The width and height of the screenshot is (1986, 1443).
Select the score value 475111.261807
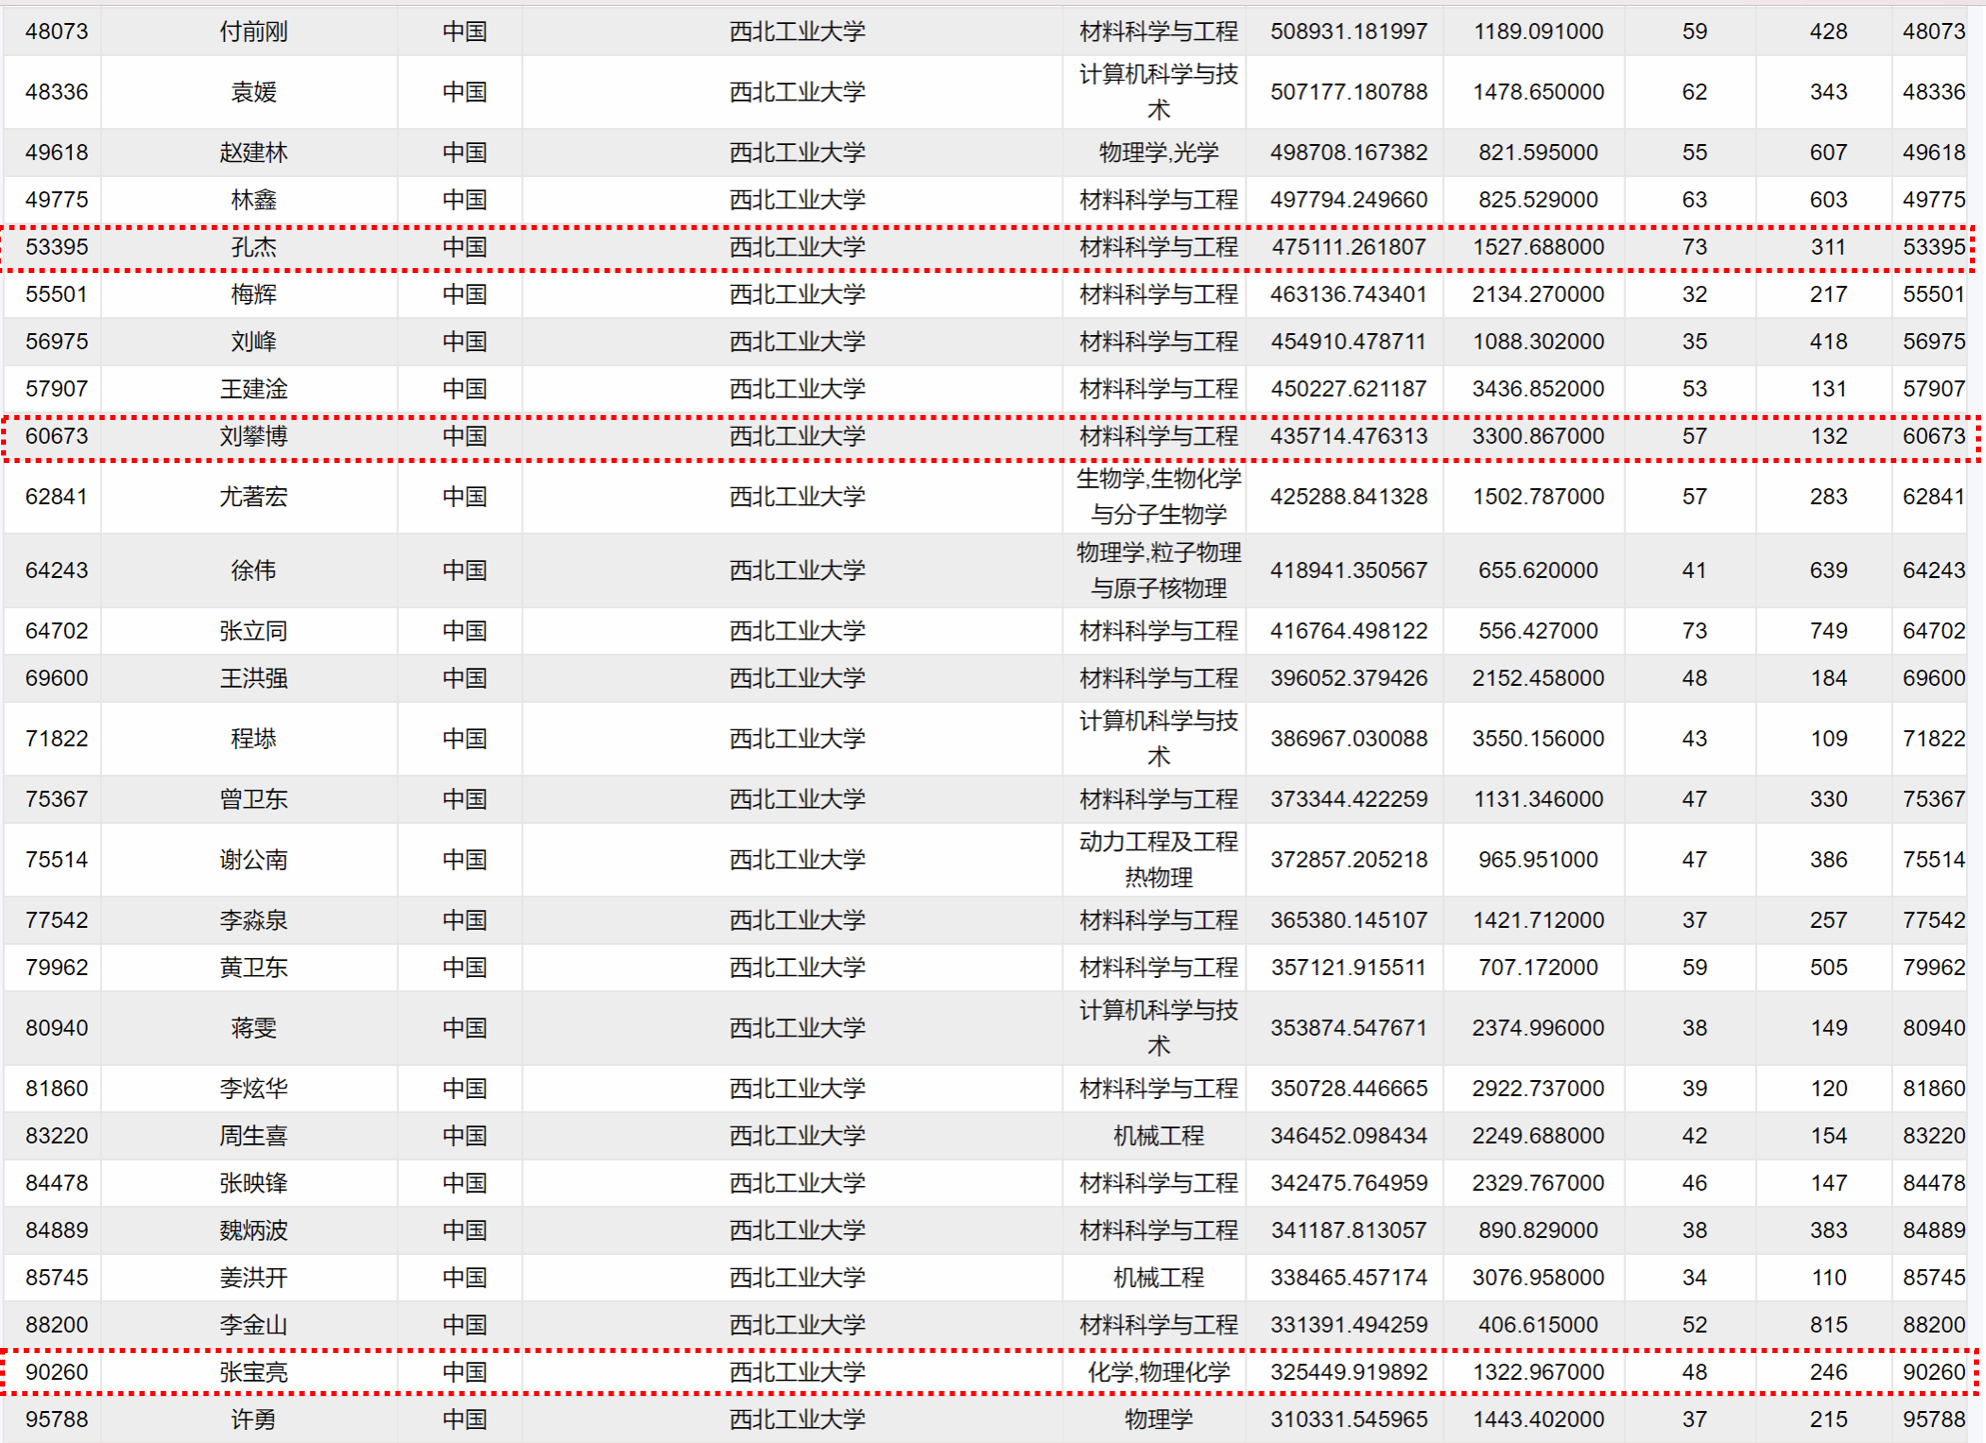[x=1348, y=247]
